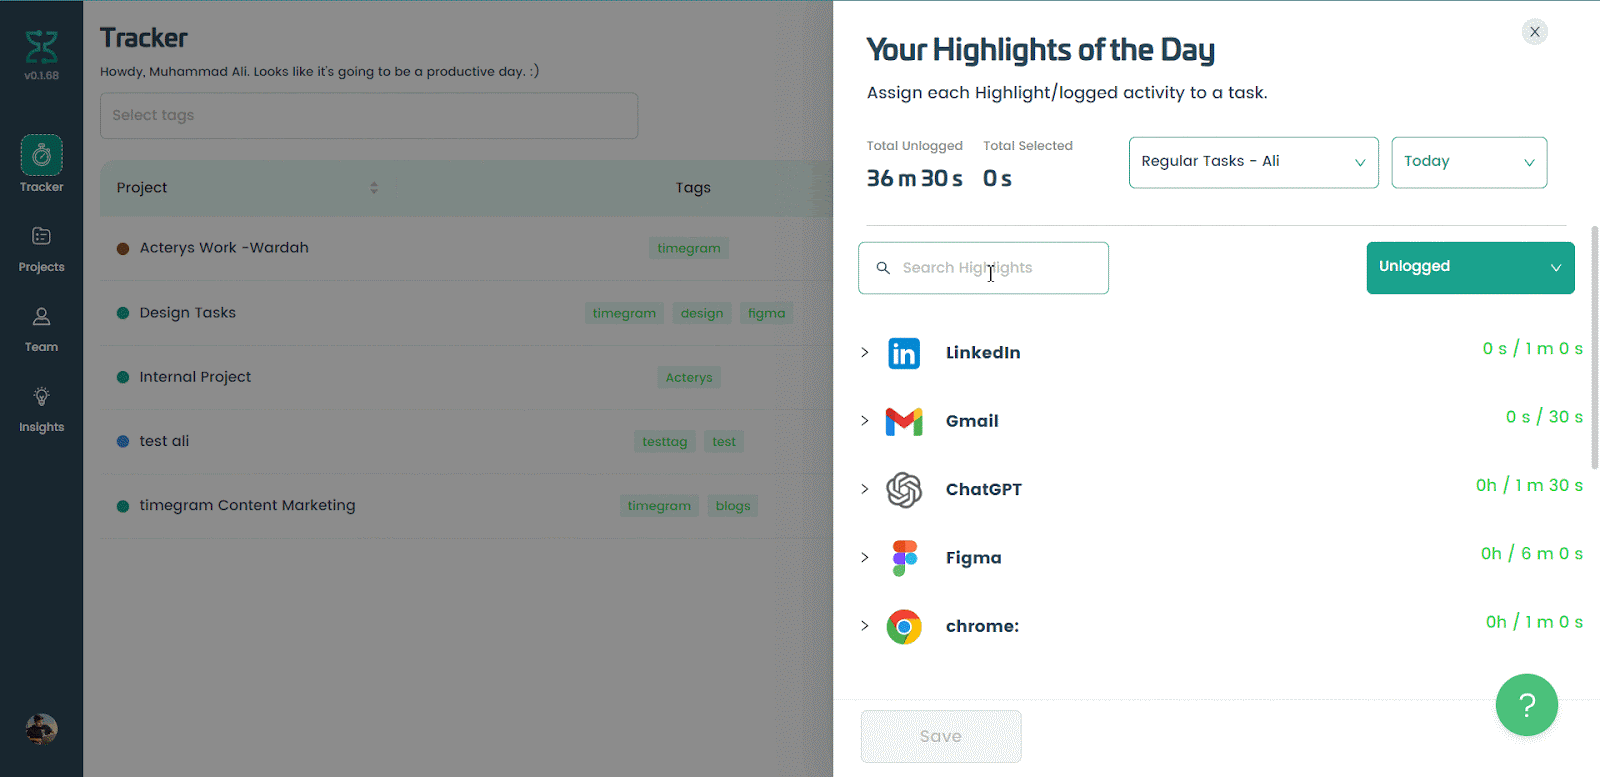Click the Chrome app icon
This screenshot has height=777, width=1600.
[904, 627]
